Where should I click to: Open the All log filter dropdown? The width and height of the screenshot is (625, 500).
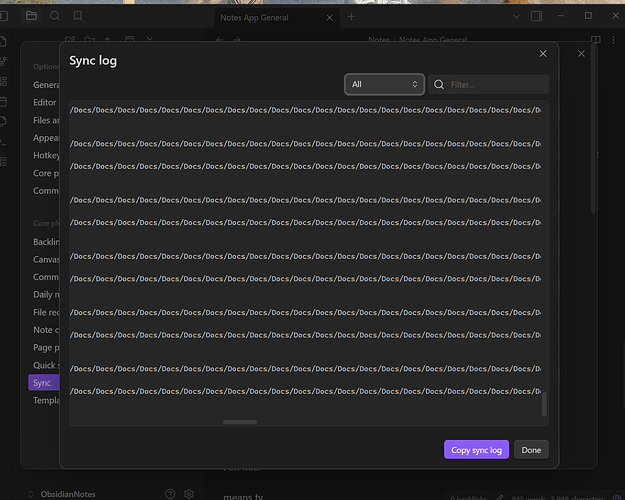tap(384, 85)
